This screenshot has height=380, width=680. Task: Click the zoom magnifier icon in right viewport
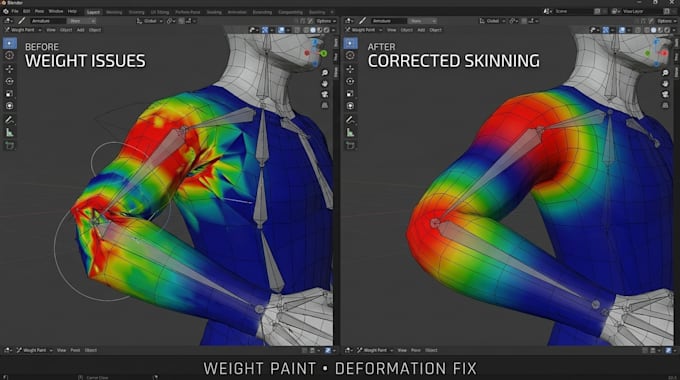coord(666,72)
